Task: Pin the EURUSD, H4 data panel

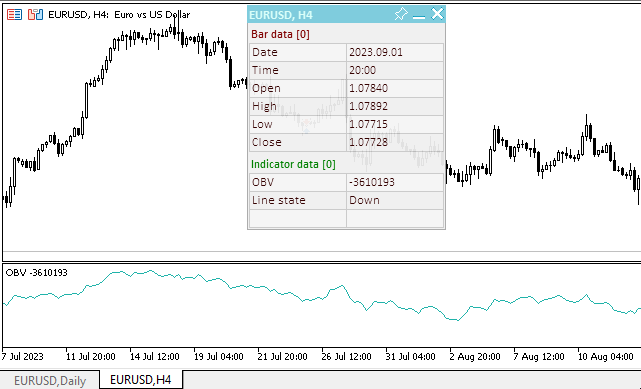Action: pos(401,15)
